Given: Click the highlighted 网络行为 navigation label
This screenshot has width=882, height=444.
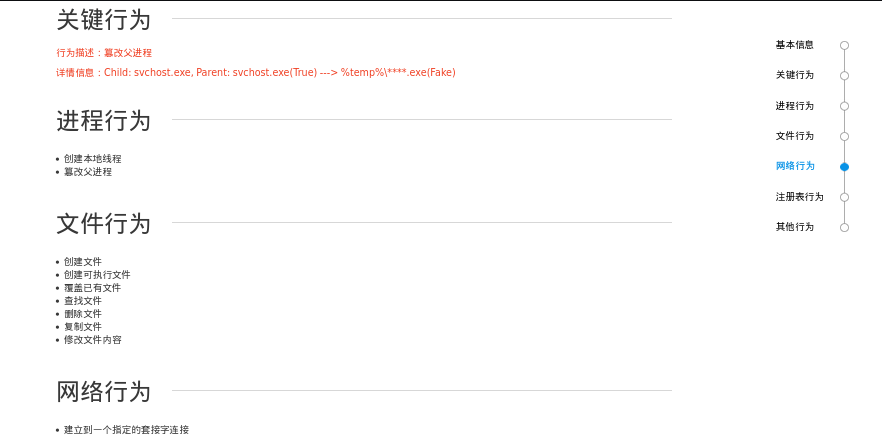Looking at the screenshot, I should [794, 166].
